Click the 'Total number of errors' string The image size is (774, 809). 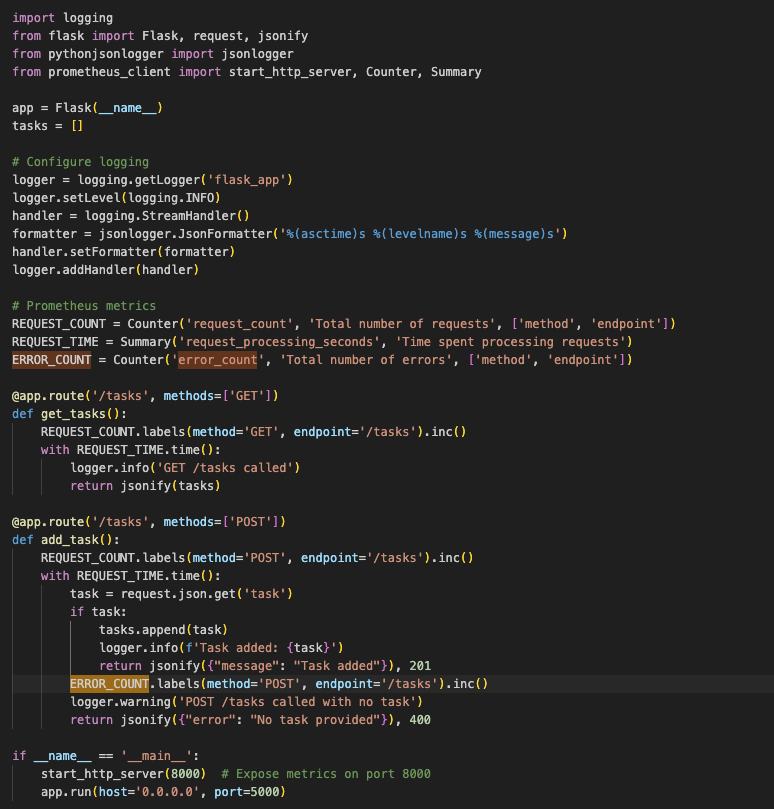pos(366,360)
